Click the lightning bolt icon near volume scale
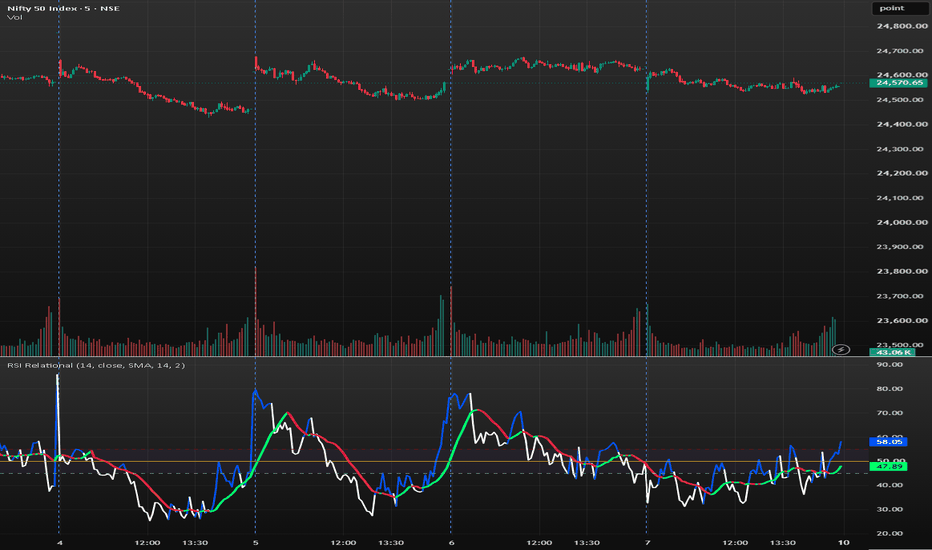This screenshot has height=550, width=932. (840, 350)
